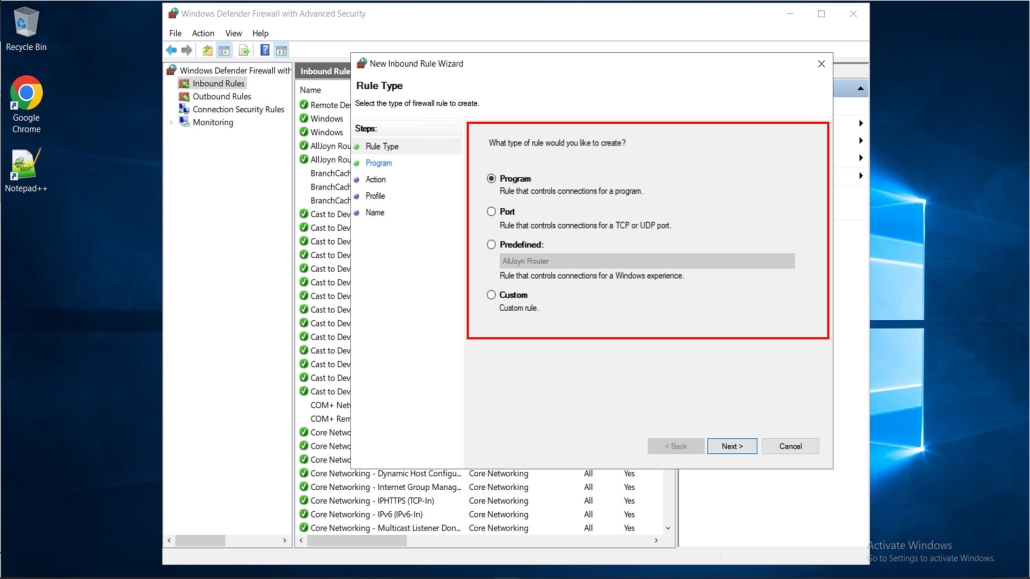Open Notepad++ desktop icon
Viewport: 1030px width, 579px height.
(26, 171)
